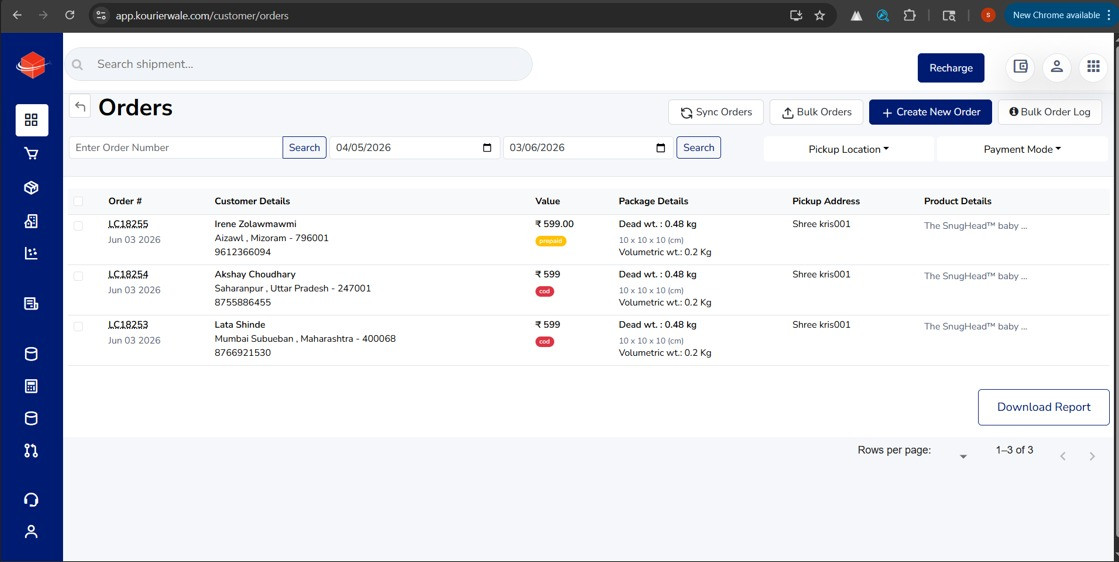The image size is (1119, 562).
Task: Click the browser back arrow
Action: pyautogui.click(x=17, y=15)
